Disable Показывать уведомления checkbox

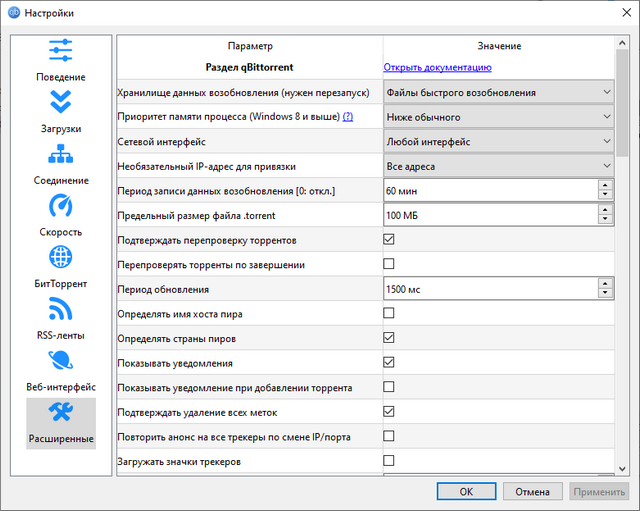(x=389, y=362)
